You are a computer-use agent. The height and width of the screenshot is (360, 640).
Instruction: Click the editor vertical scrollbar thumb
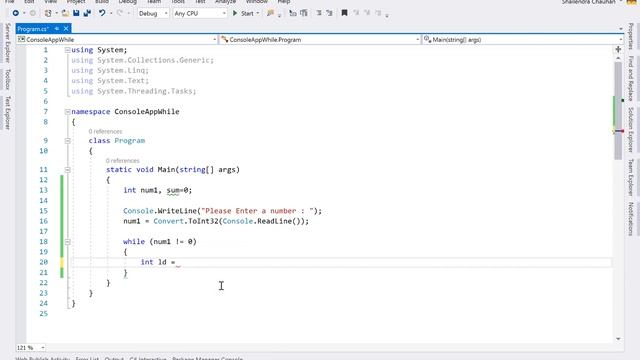pos(618,111)
